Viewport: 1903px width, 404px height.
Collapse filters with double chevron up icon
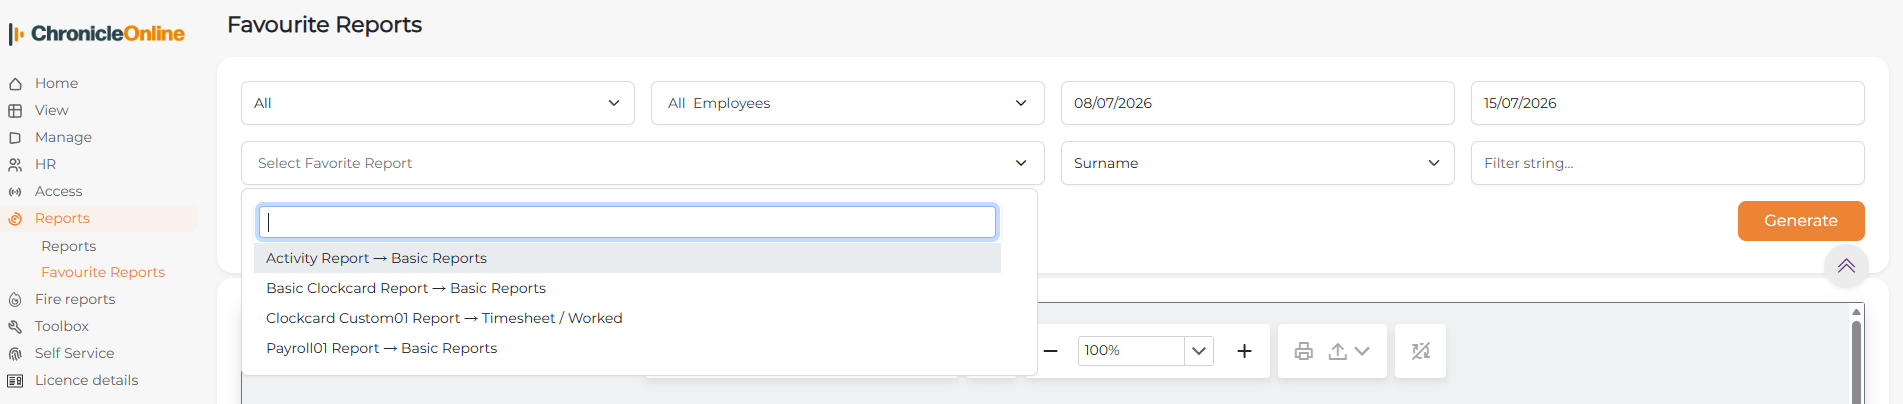tap(1846, 266)
